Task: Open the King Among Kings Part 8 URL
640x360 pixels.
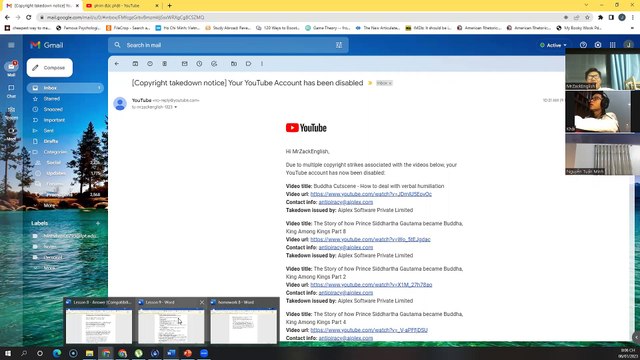Action: (370, 240)
